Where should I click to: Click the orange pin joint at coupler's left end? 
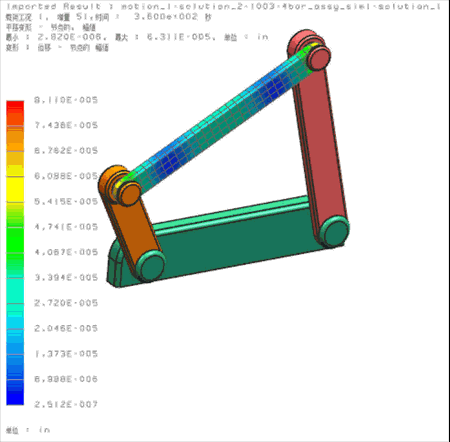(129, 193)
